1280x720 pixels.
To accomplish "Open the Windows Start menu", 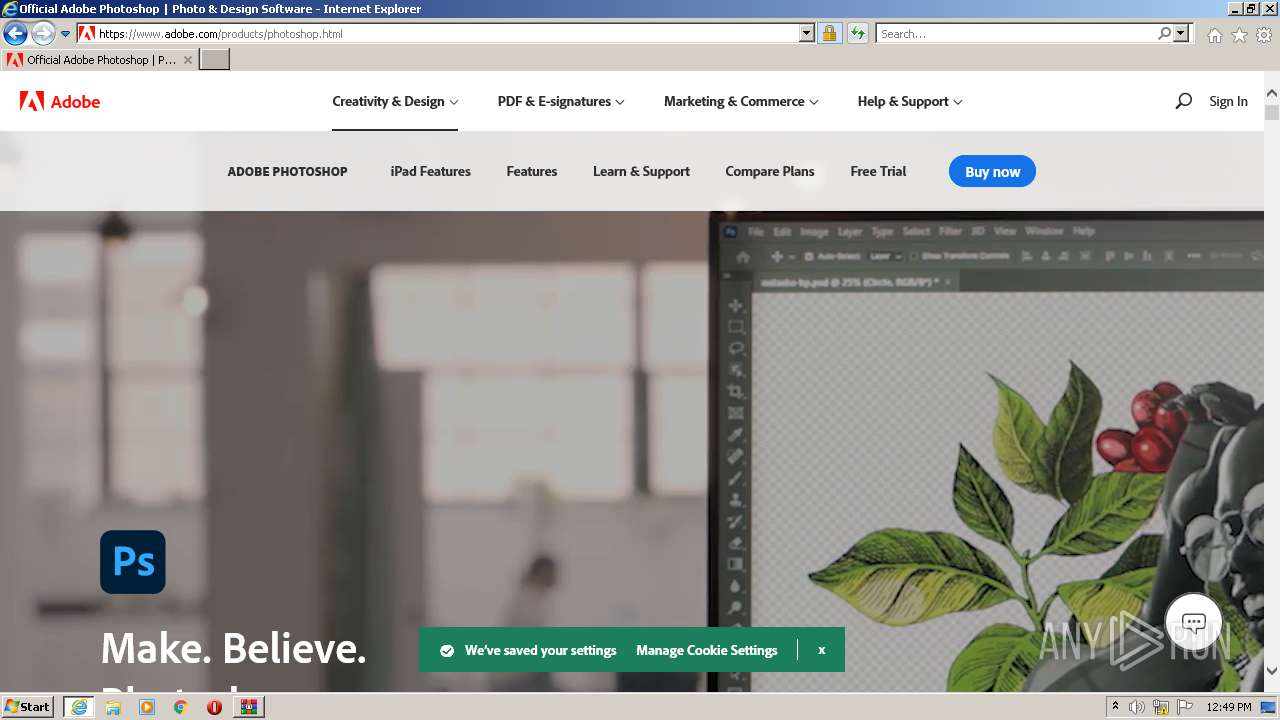I will (x=28, y=707).
